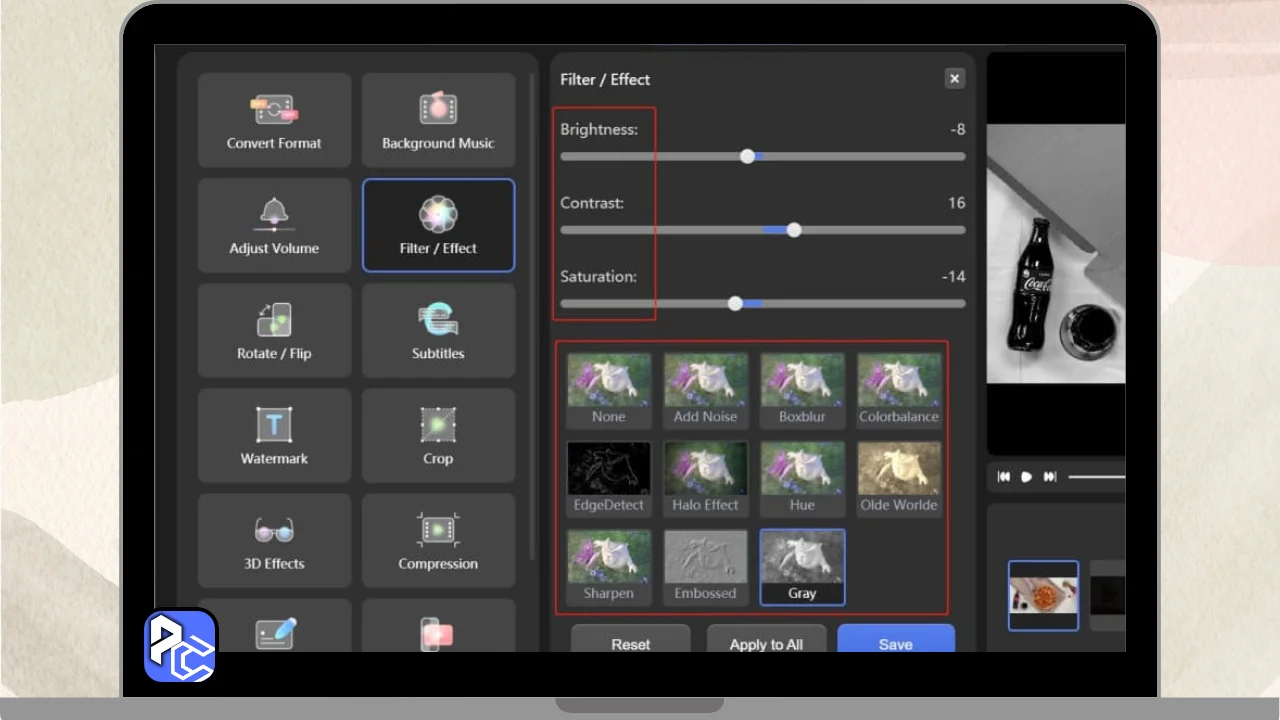This screenshot has height=720, width=1280.
Task: Open the Background Music tool
Action: [438, 120]
